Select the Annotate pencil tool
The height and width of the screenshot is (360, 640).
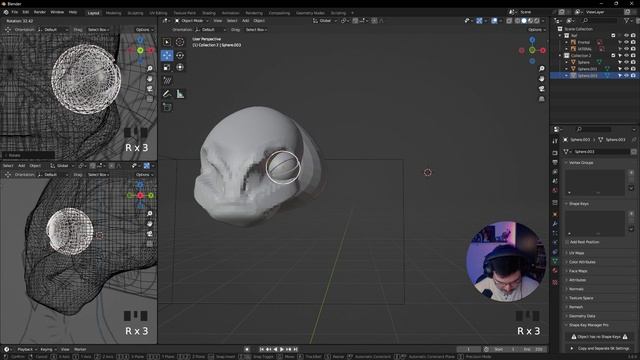[x=167, y=94]
